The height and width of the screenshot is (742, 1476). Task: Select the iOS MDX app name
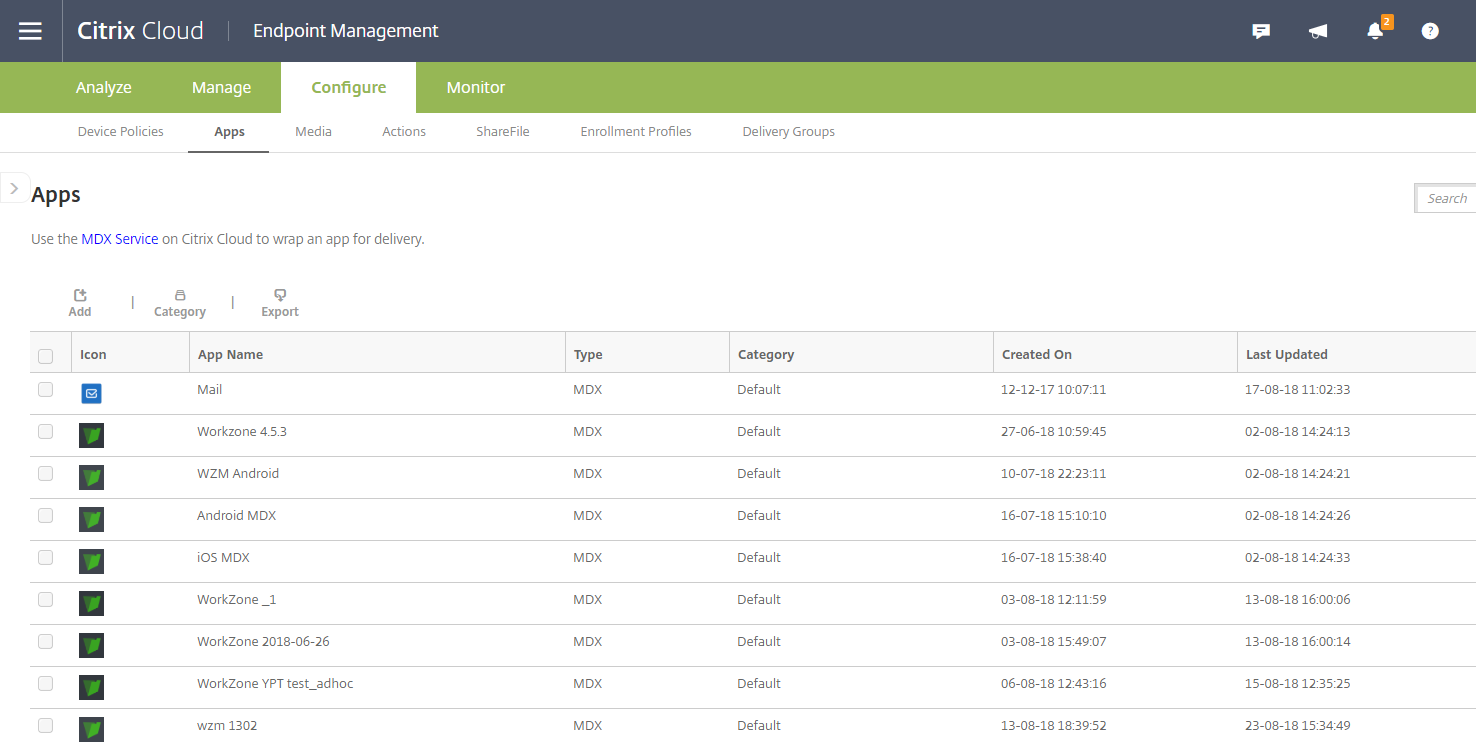point(223,557)
